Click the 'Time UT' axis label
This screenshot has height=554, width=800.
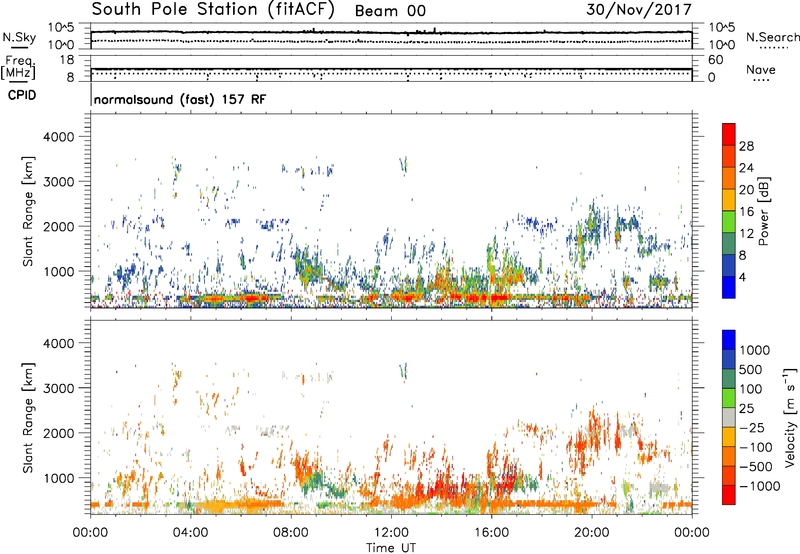pos(391,548)
